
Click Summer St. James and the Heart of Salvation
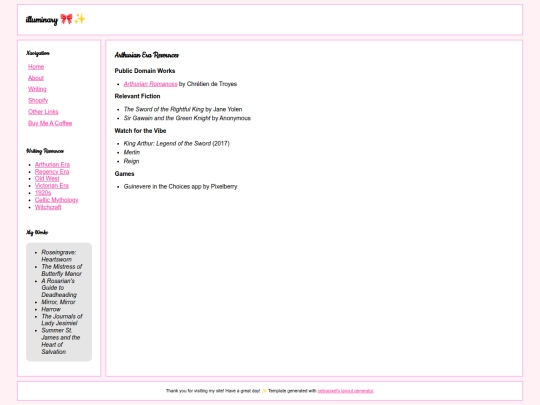[x=61, y=341]
